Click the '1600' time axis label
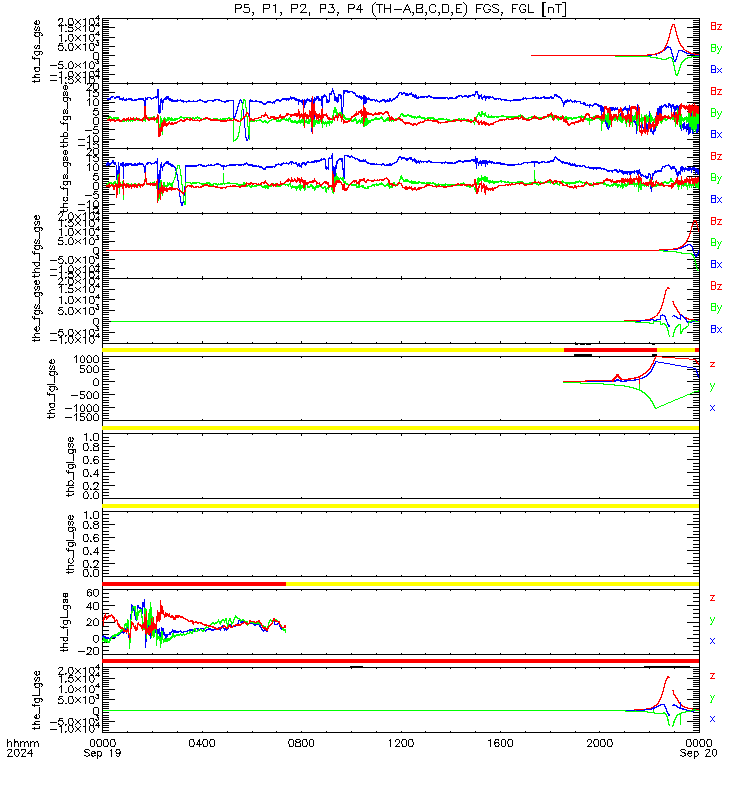The height and width of the screenshot is (800, 750). 500,743
